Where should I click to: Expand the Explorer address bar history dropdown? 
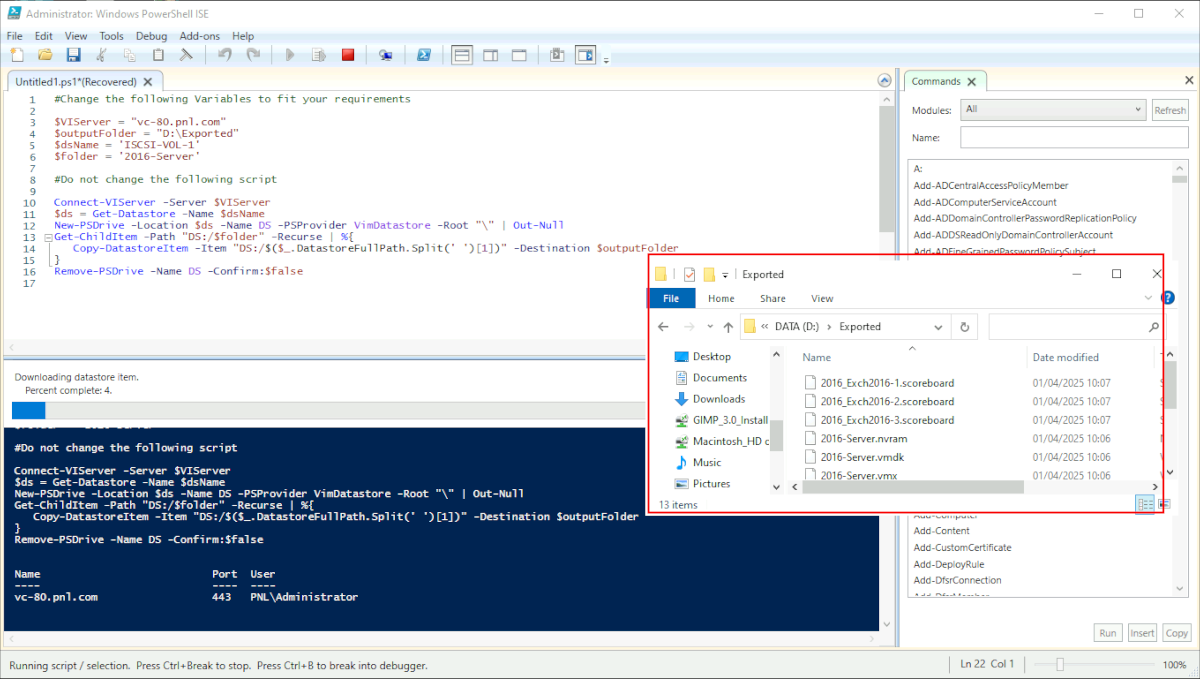click(938, 327)
